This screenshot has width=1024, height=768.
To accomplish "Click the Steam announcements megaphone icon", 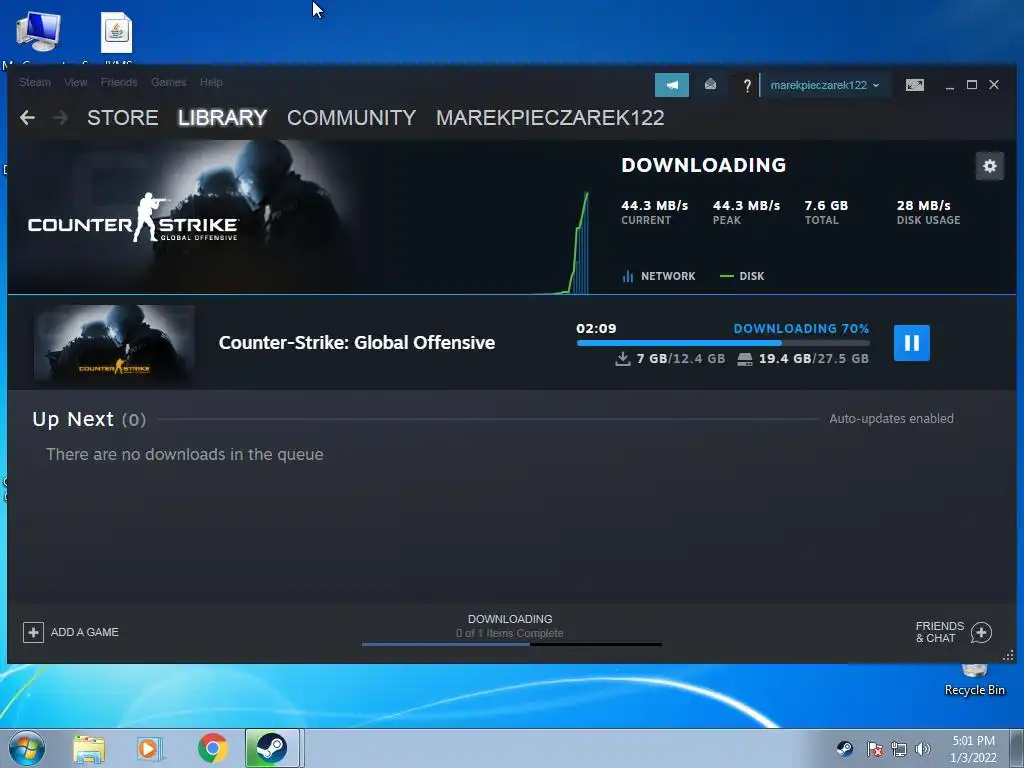I will pyautogui.click(x=671, y=85).
